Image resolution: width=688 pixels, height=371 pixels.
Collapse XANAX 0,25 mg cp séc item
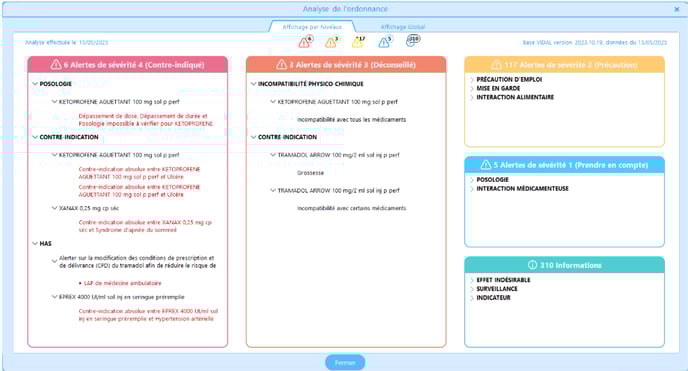54,208
